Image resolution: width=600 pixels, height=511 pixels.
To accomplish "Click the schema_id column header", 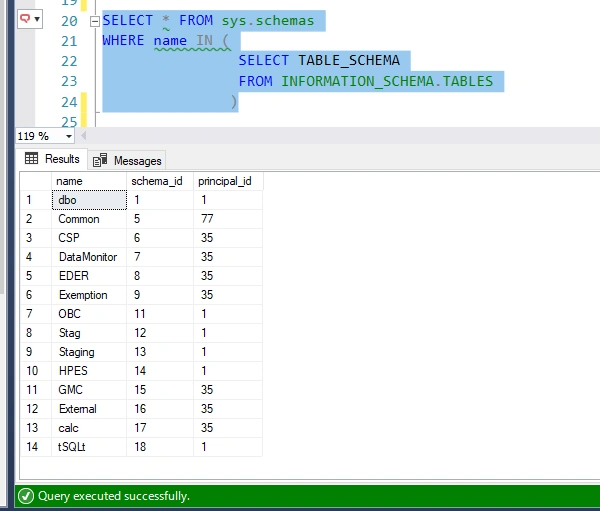I will 160,181.
